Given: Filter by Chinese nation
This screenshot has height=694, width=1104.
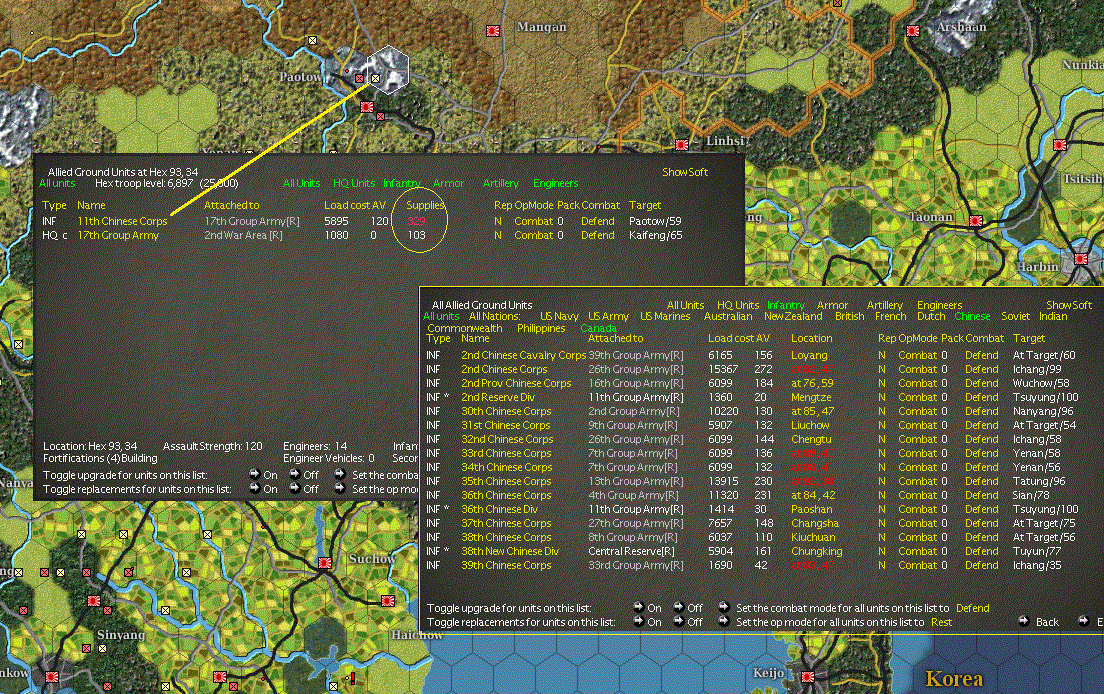Looking at the screenshot, I should [972, 317].
